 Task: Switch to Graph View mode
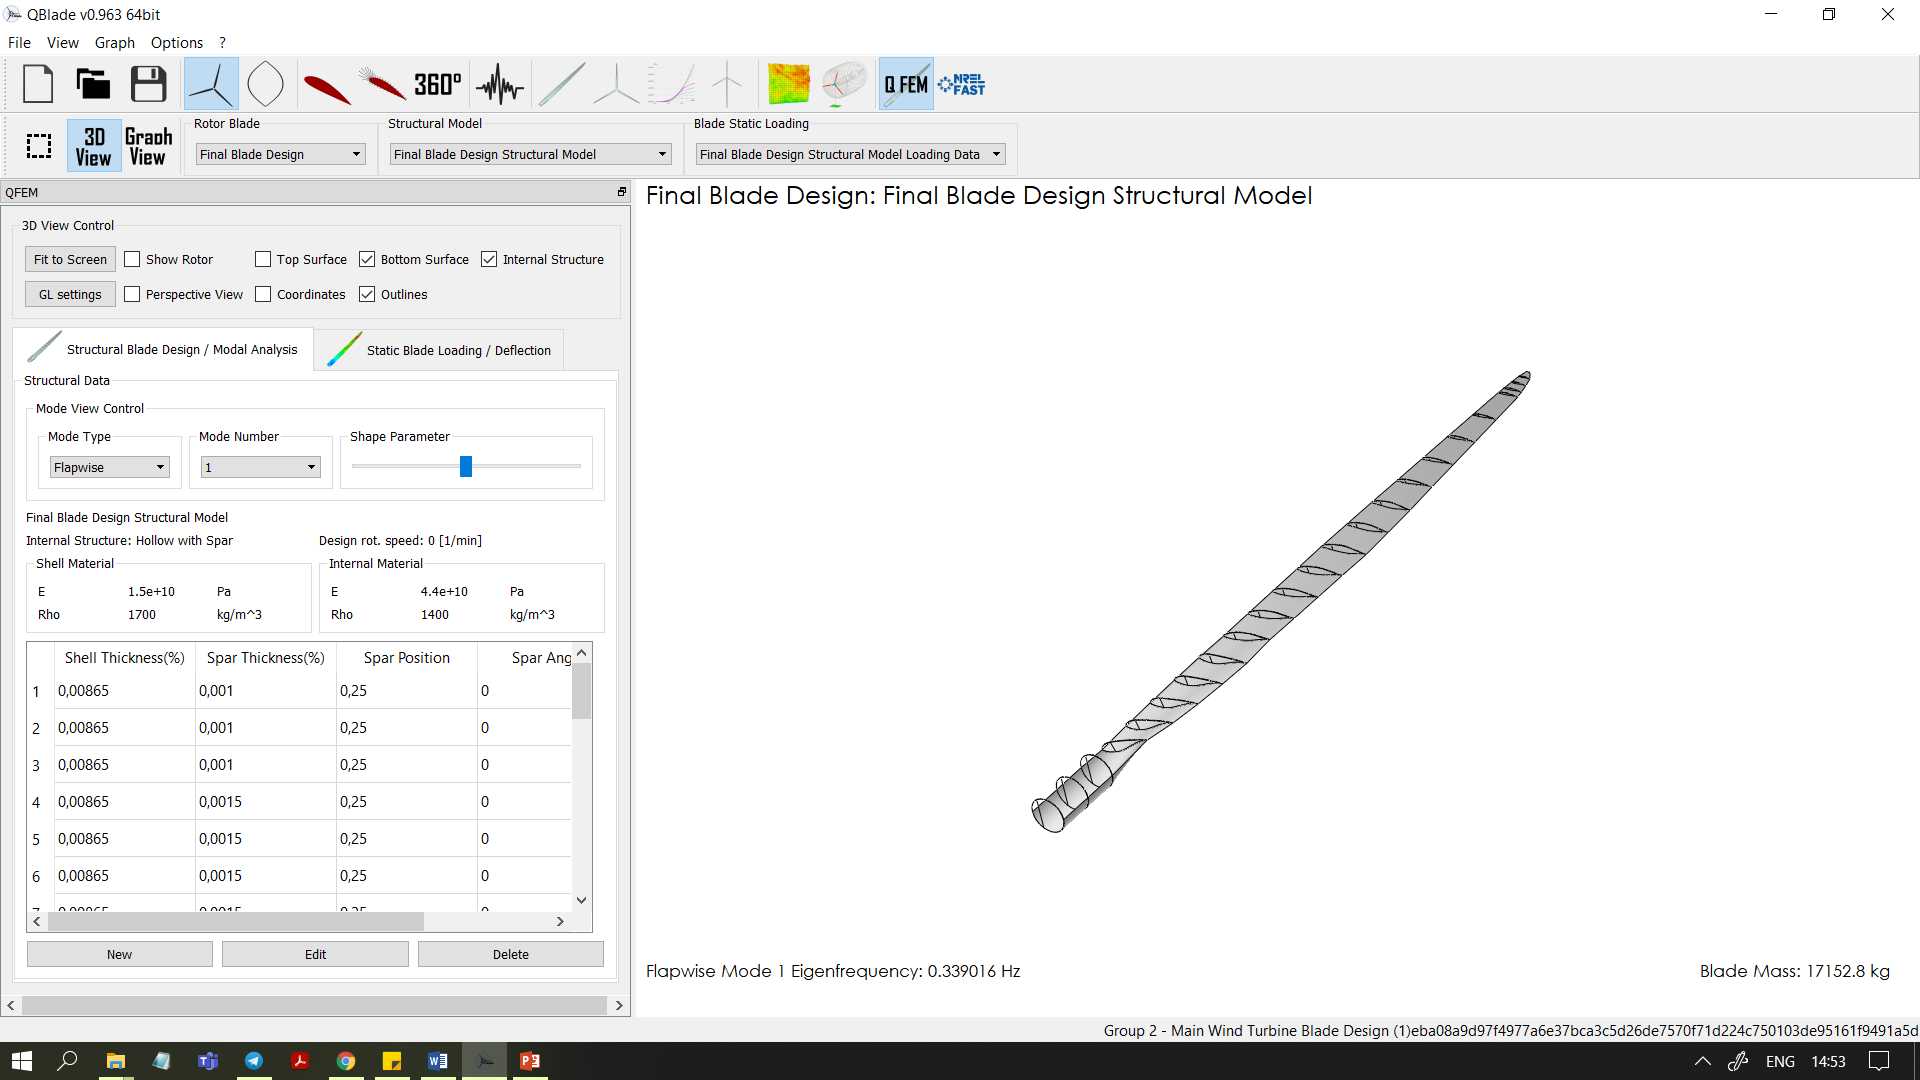click(x=148, y=146)
